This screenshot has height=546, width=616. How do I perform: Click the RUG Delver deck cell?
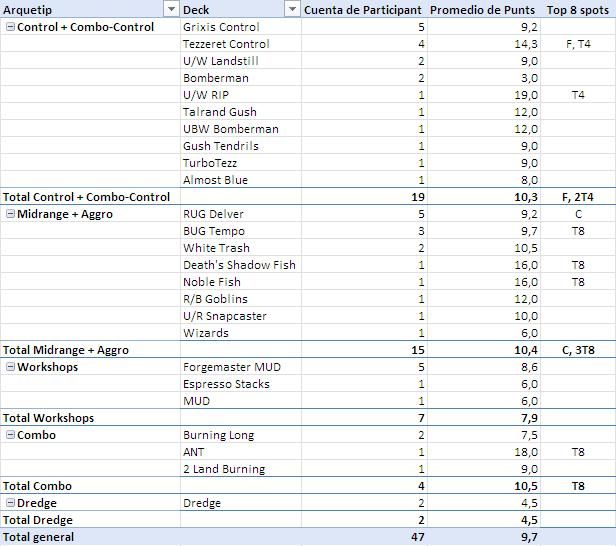[213, 214]
